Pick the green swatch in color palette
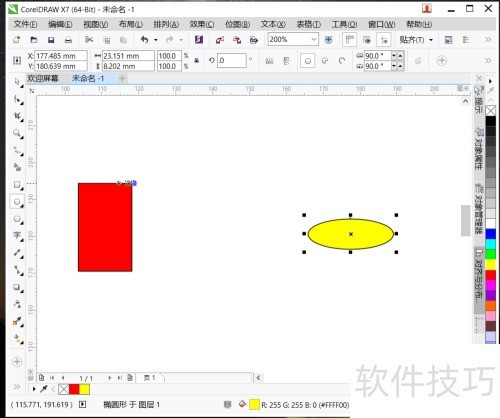Image resolution: width=500 pixels, height=418 pixels. pyautogui.click(x=490, y=254)
